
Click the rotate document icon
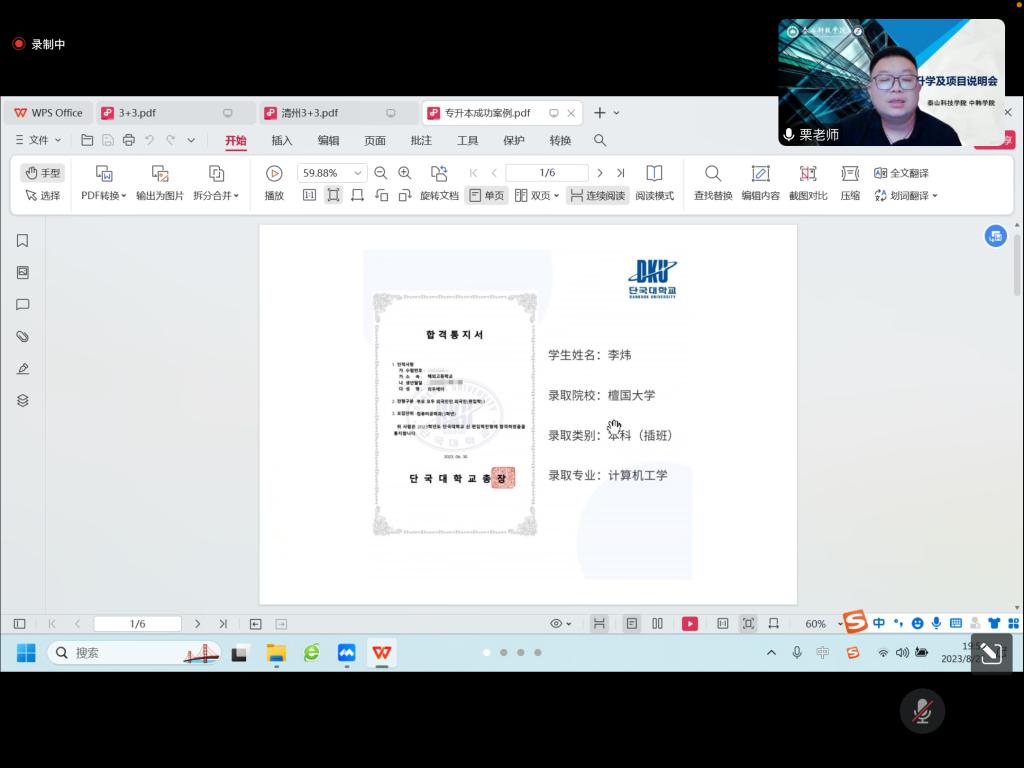(x=439, y=173)
